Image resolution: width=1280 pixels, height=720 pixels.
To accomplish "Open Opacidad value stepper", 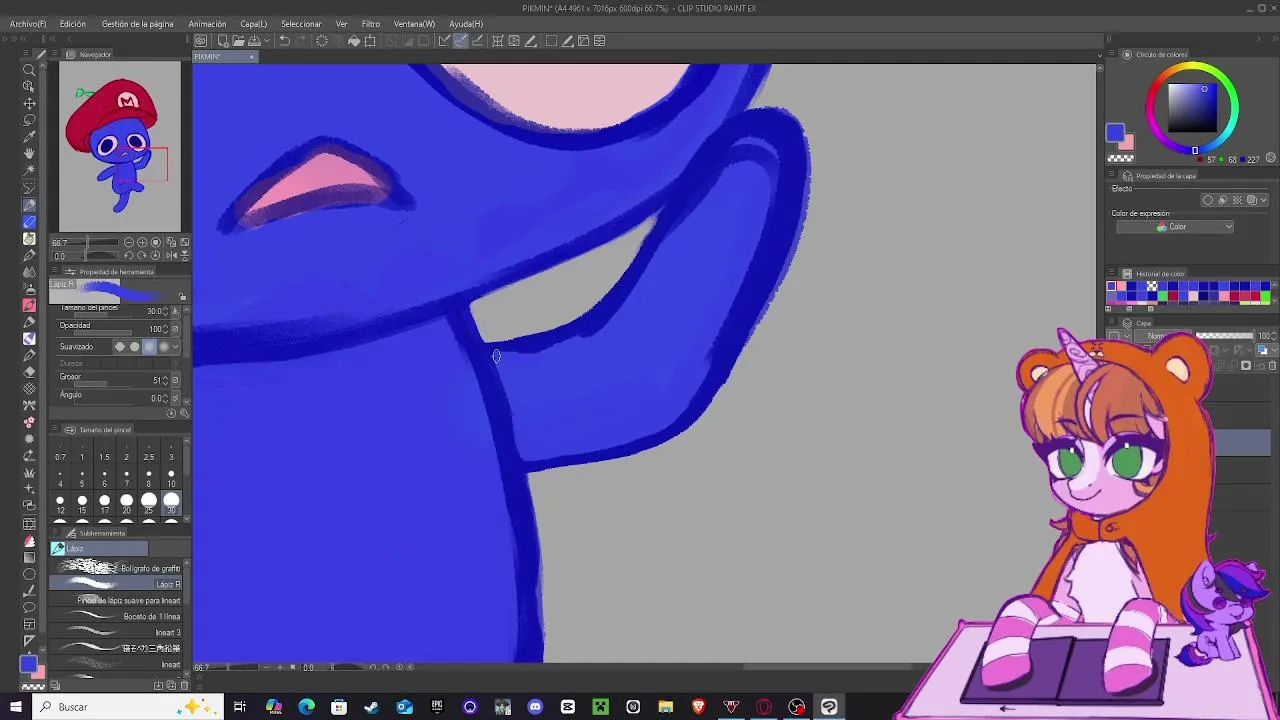I will coord(165,329).
